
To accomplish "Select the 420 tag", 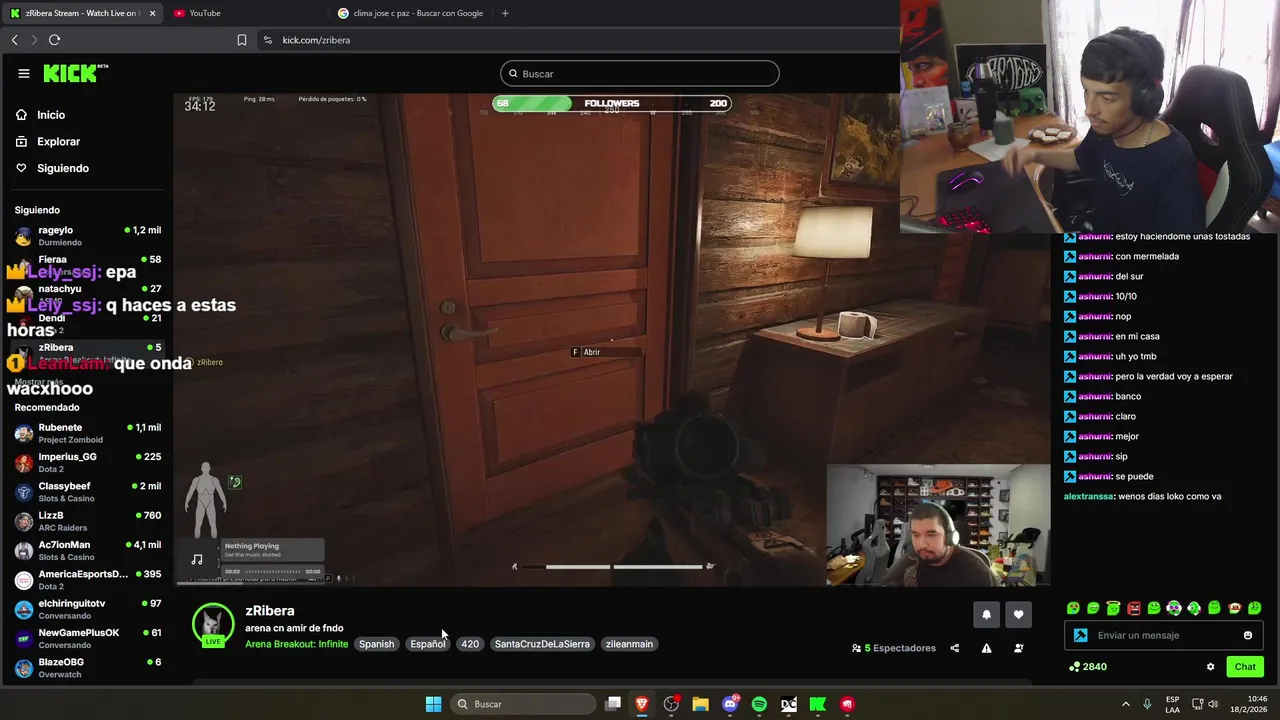I will click(x=470, y=644).
